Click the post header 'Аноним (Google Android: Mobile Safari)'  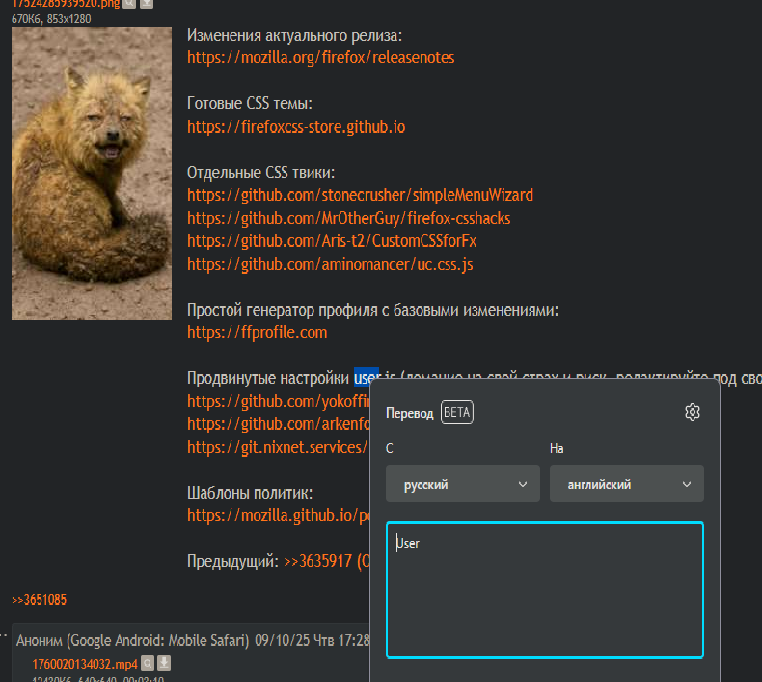coord(133,641)
